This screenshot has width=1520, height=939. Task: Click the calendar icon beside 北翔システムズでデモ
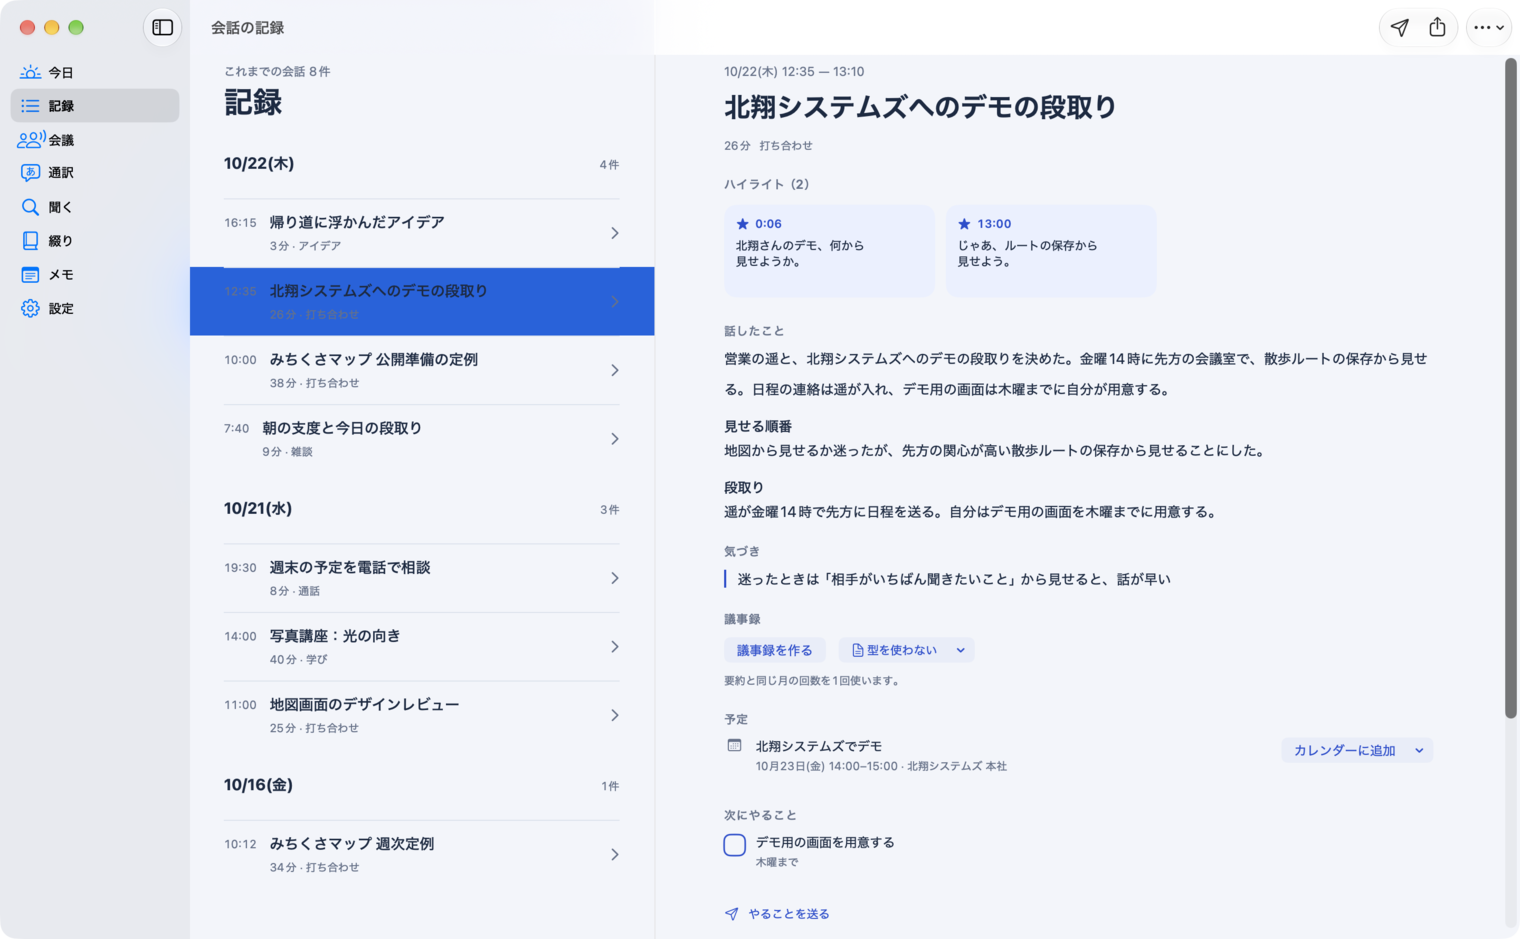734,746
